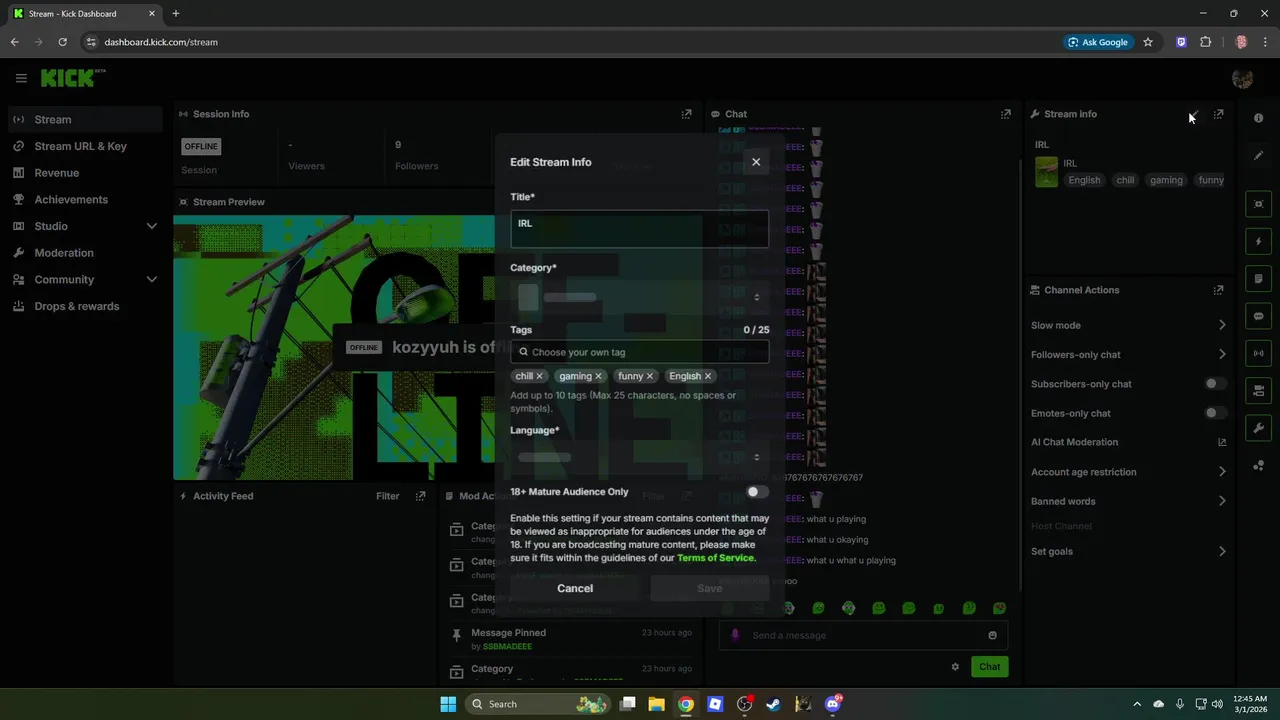Image resolution: width=1280 pixels, height=720 pixels.
Task: Open Moderation in the sidebar
Action: 85,253
